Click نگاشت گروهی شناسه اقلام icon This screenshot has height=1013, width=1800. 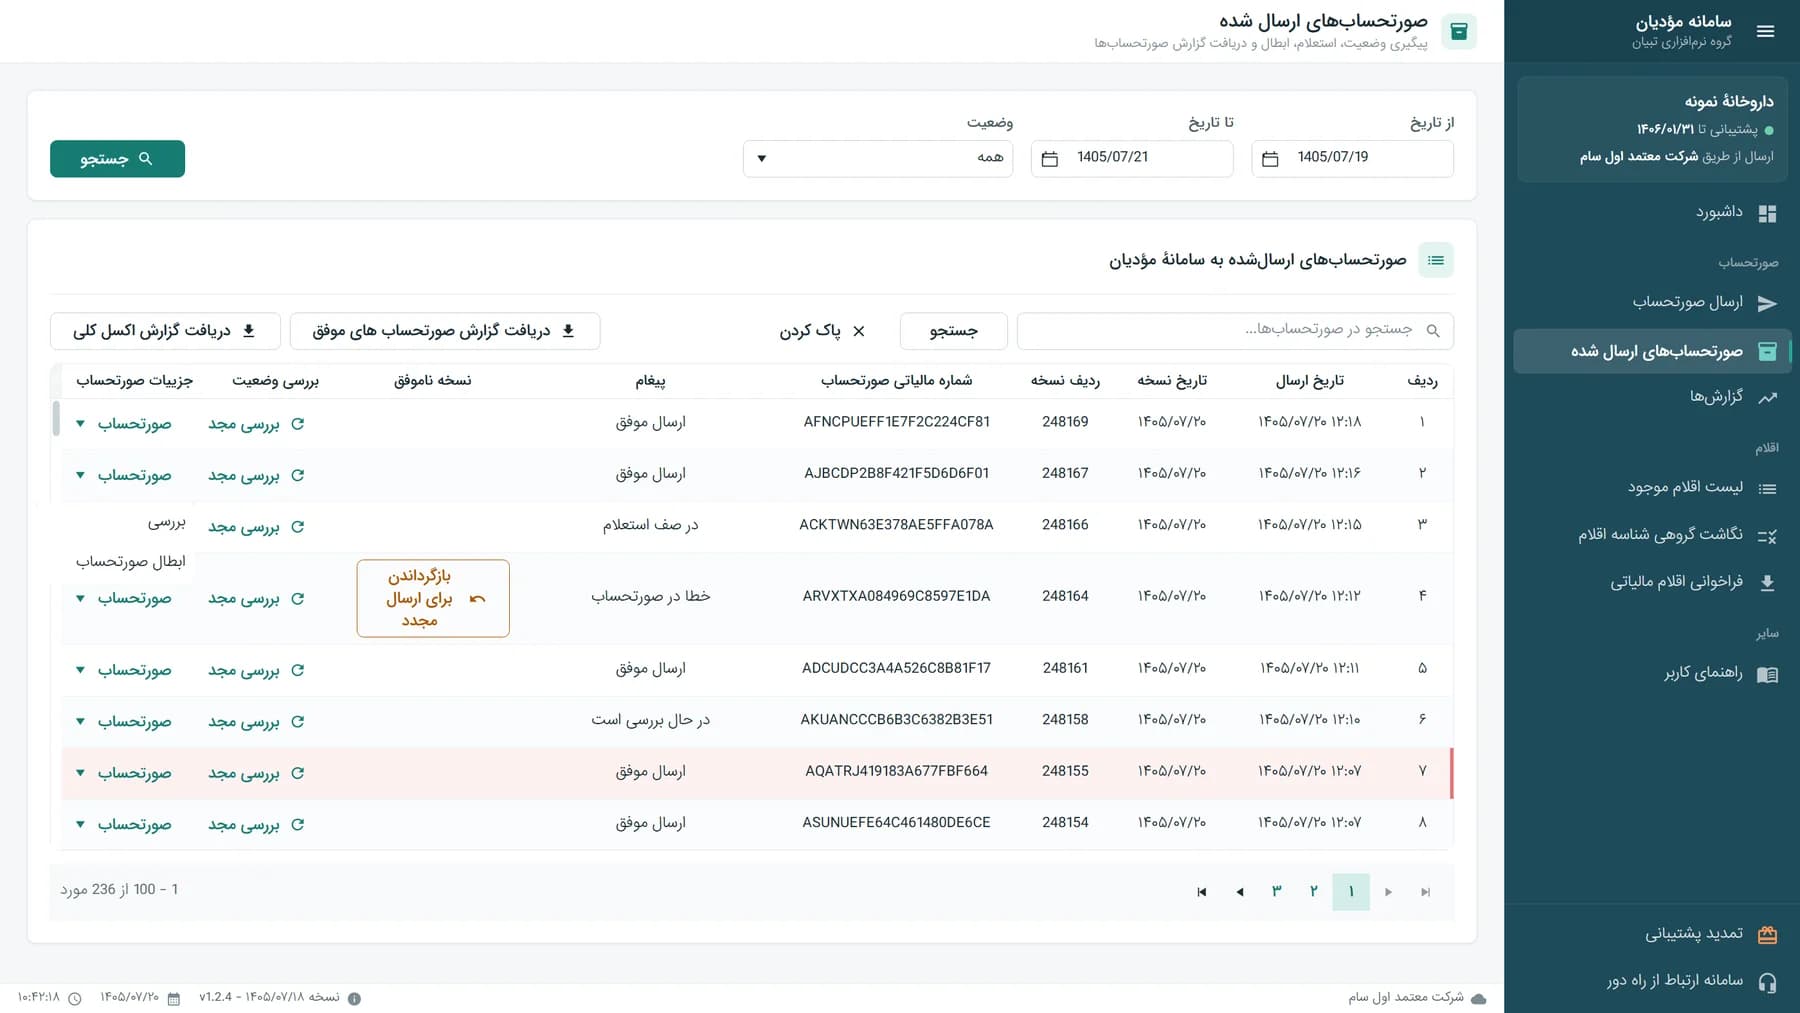pos(1767,536)
